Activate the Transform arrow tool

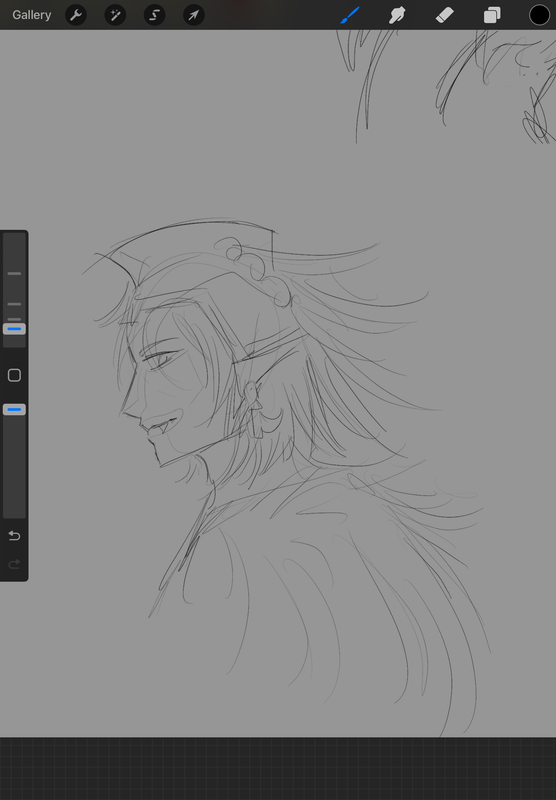click(194, 15)
